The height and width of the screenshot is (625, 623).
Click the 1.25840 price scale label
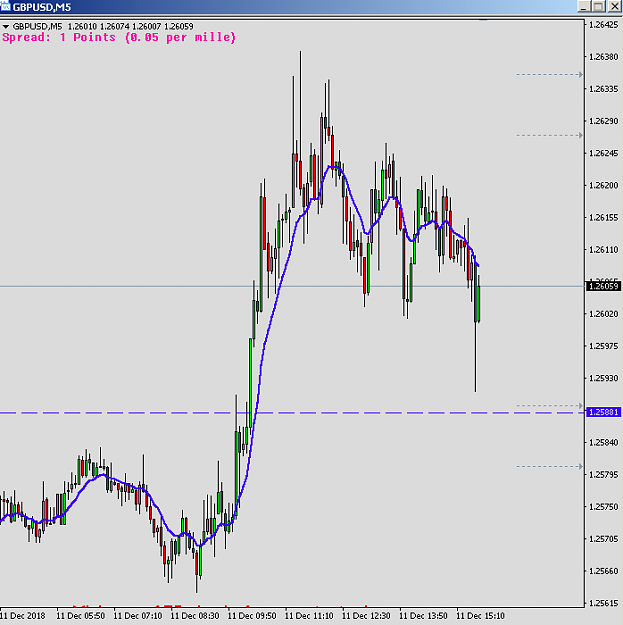(x=603, y=442)
